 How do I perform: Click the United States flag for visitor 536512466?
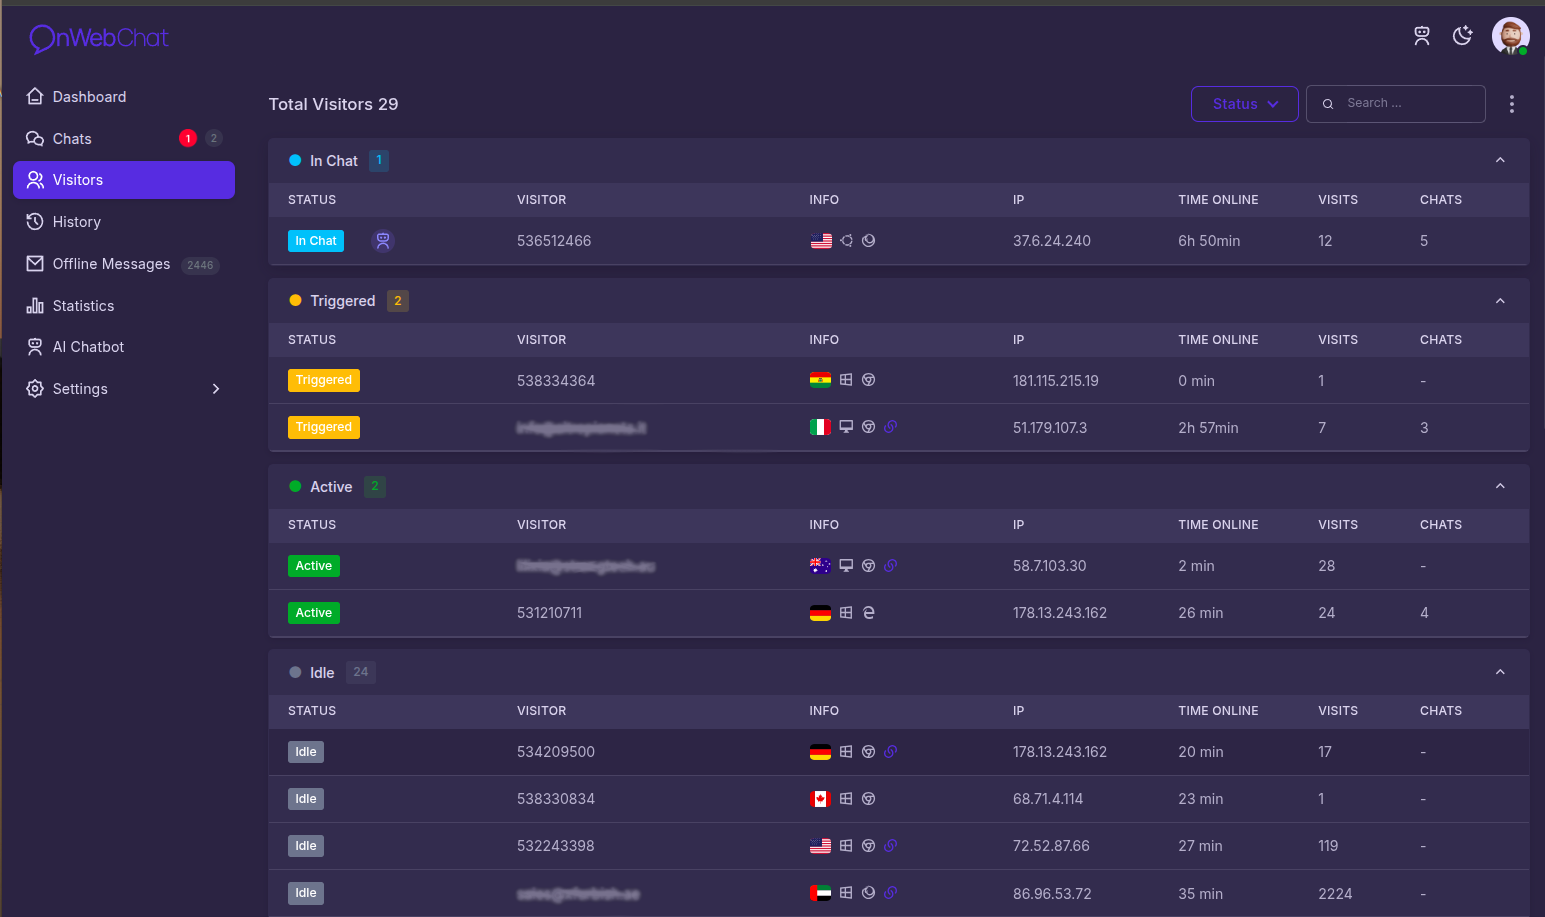tap(821, 241)
